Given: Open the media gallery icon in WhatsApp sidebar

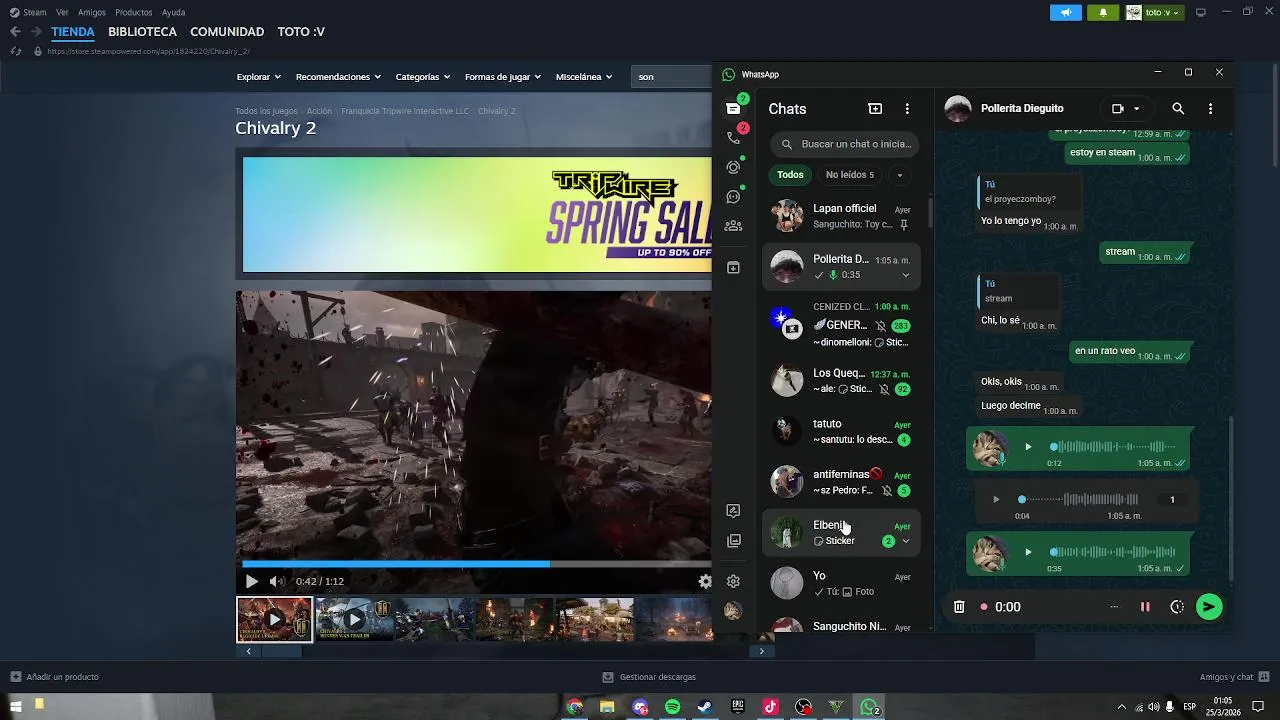Looking at the screenshot, I should 733,541.
